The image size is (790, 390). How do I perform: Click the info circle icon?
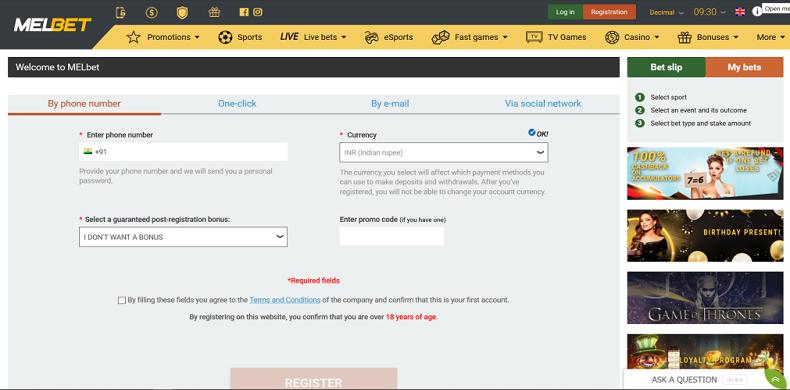tap(757, 12)
